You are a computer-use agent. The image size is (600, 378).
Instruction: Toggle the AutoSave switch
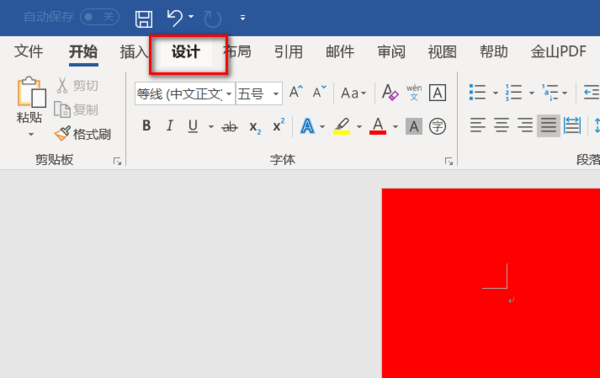[100, 17]
